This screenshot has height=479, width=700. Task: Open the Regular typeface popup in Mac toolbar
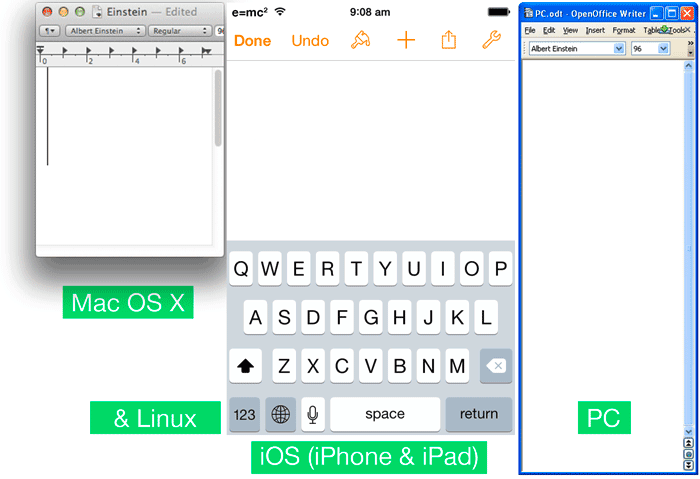tap(180, 31)
